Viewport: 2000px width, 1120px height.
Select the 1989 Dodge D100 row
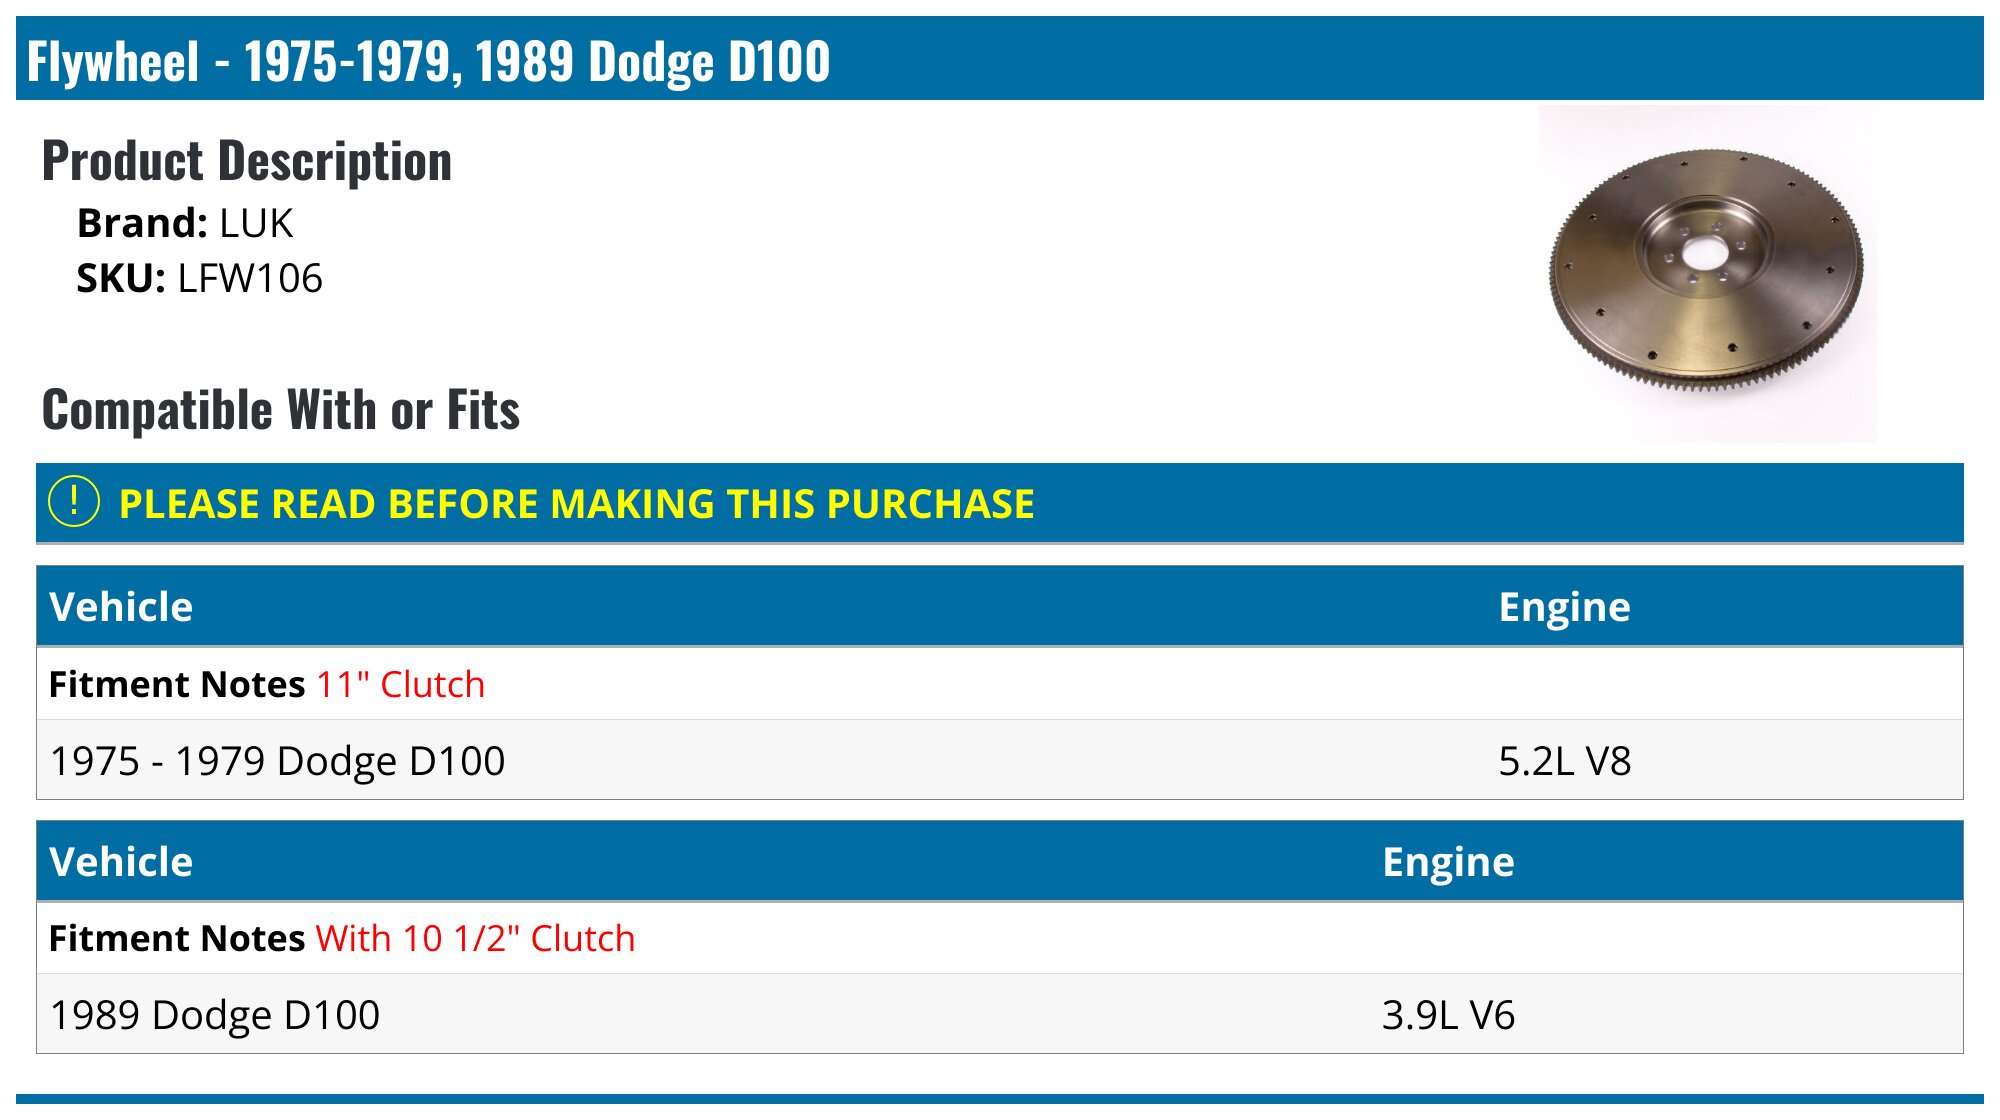[x=215, y=1015]
